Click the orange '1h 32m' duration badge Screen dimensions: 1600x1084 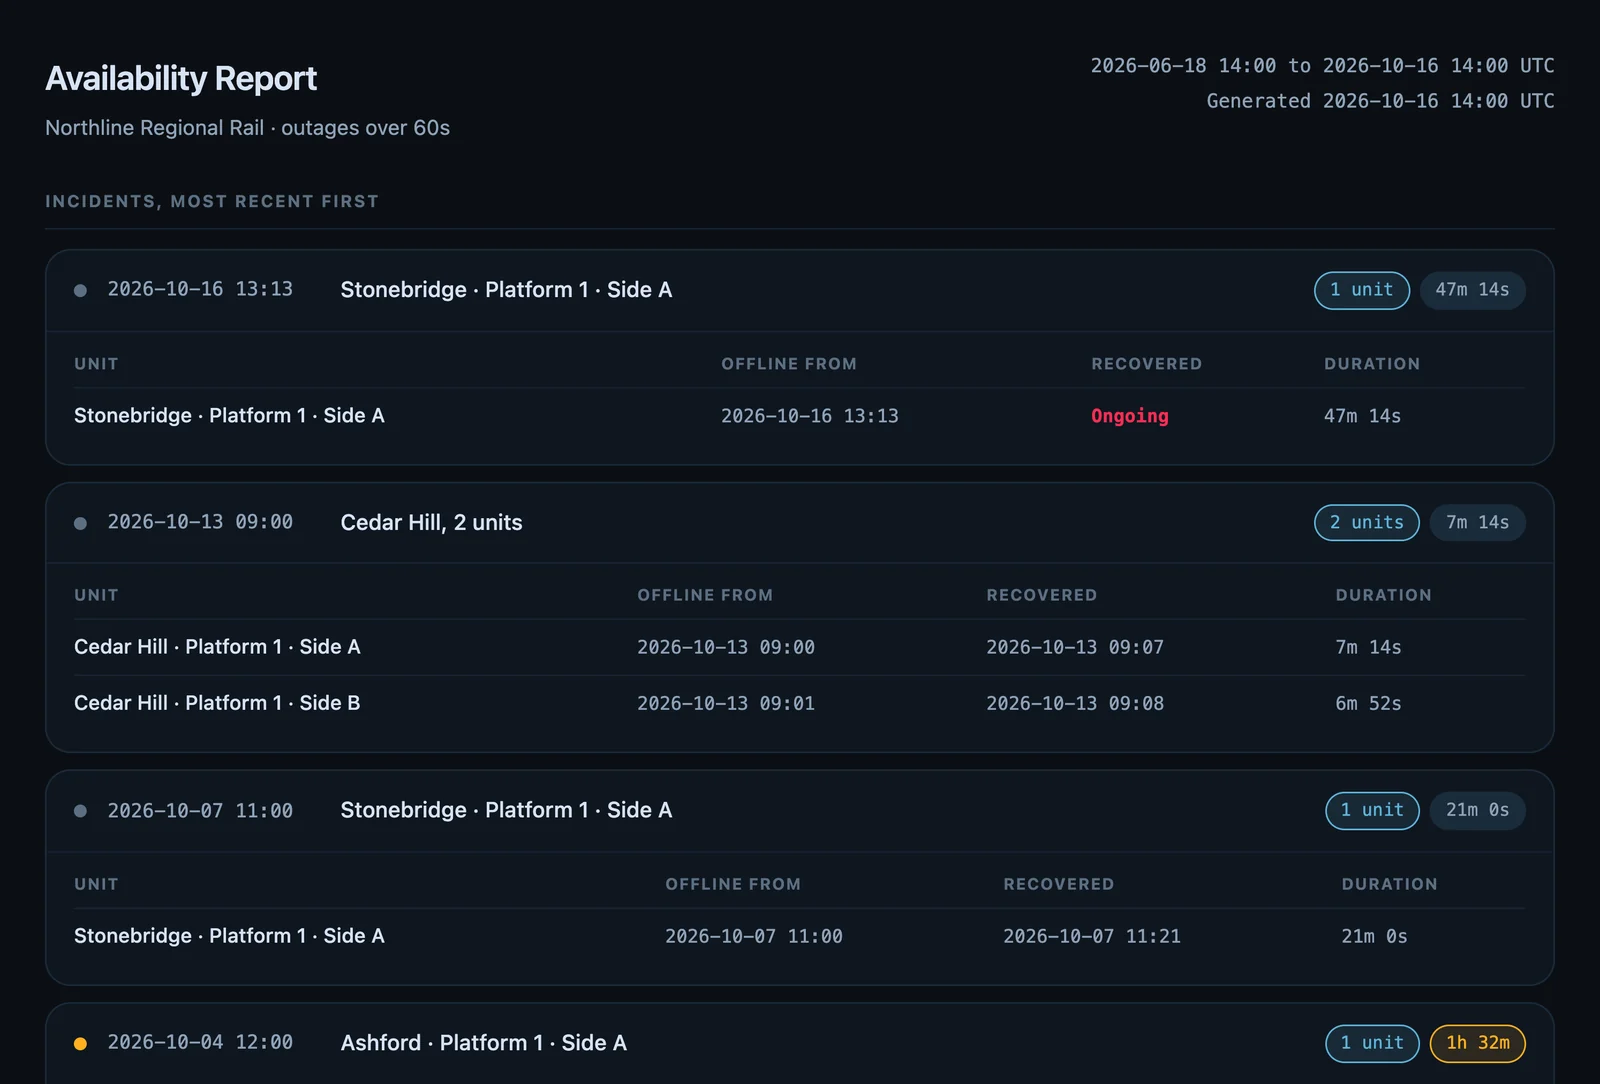coord(1477,1043)
